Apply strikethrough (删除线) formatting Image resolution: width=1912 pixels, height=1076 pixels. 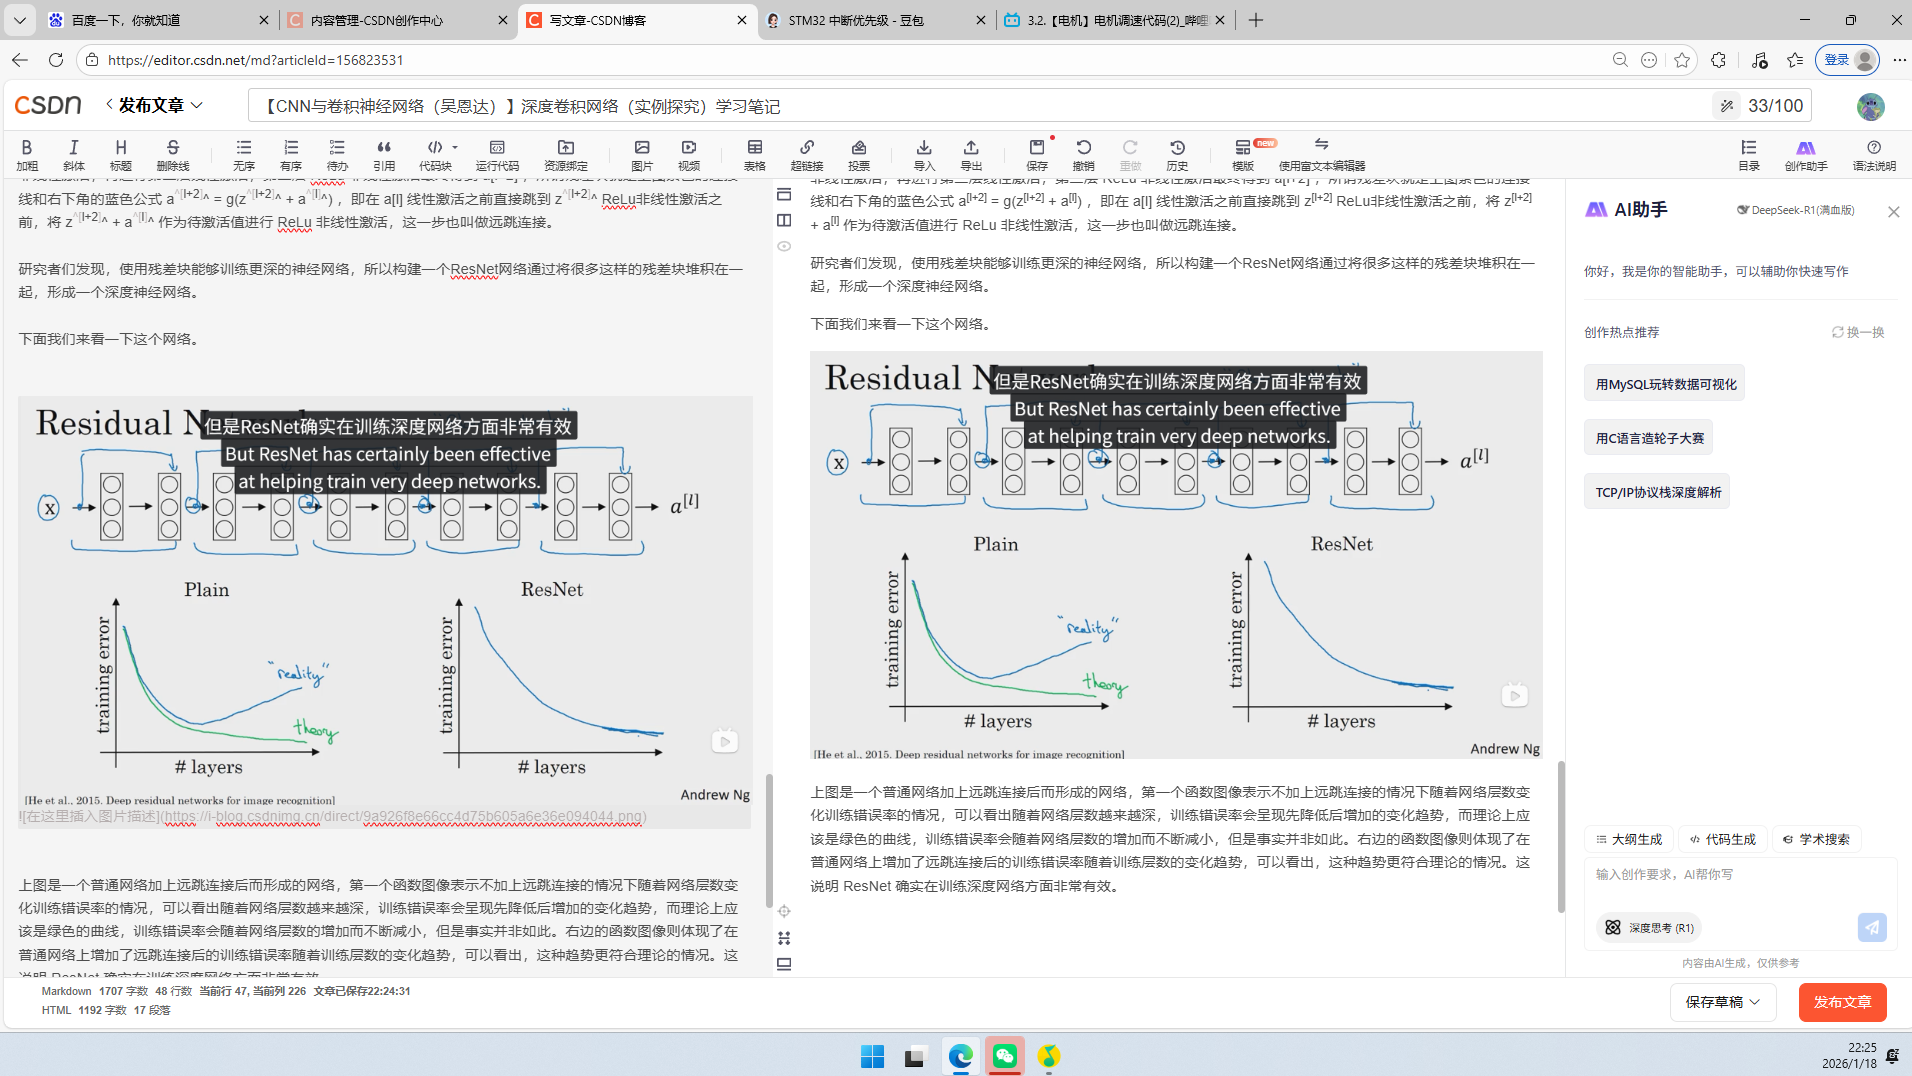pos(173,154)
